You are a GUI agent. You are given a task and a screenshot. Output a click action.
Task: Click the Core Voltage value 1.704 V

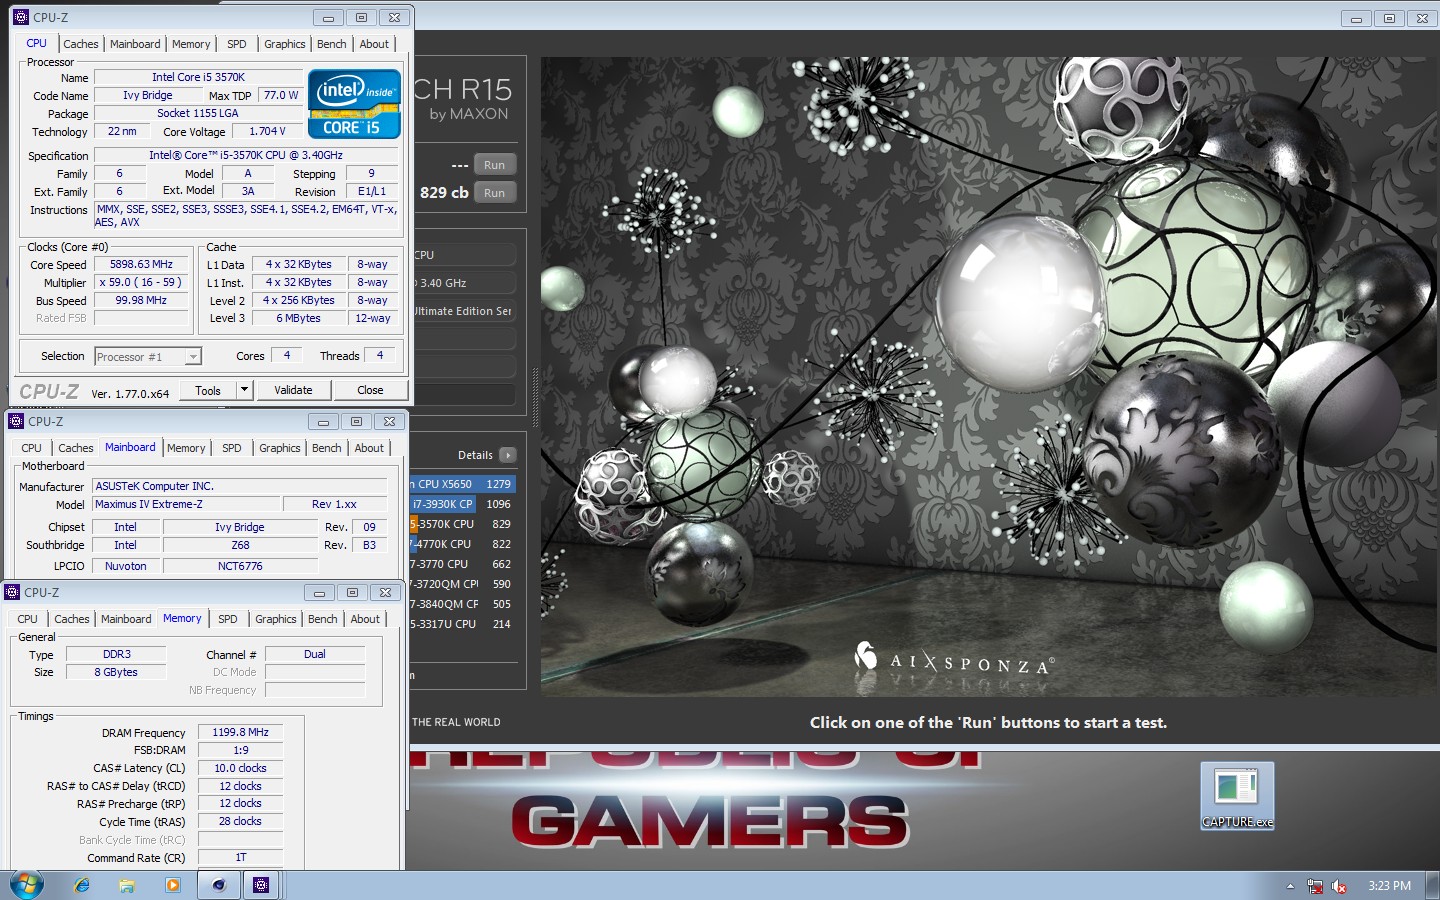tap(268, 131)
